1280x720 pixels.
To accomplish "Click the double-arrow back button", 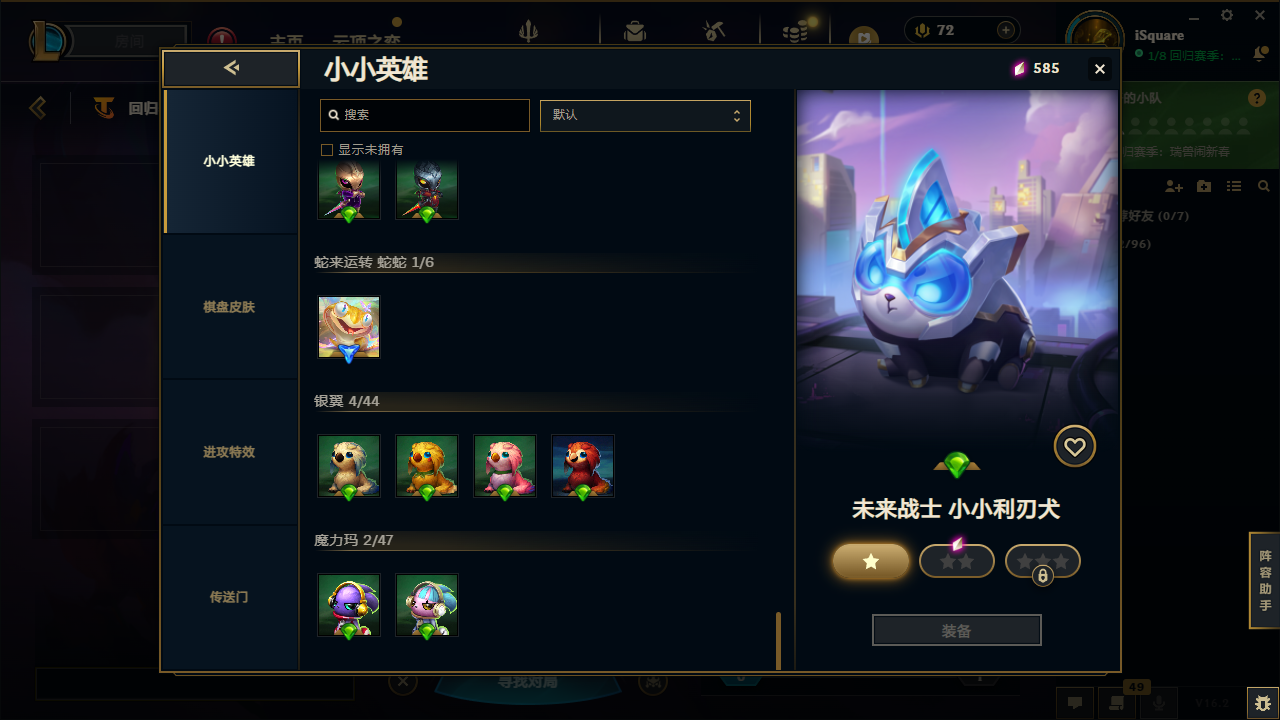I will pyautogui.click(x=231, y=68).
